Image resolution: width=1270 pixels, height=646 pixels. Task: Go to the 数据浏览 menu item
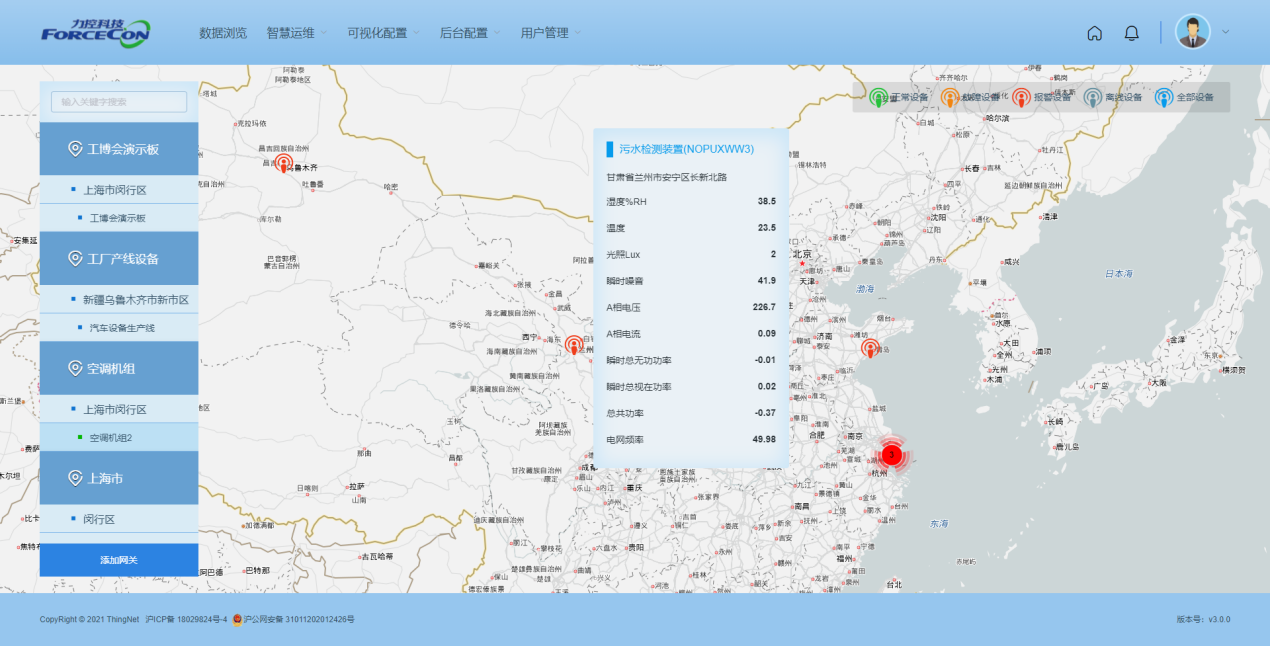pyautogui.click(x=223, y=33)
